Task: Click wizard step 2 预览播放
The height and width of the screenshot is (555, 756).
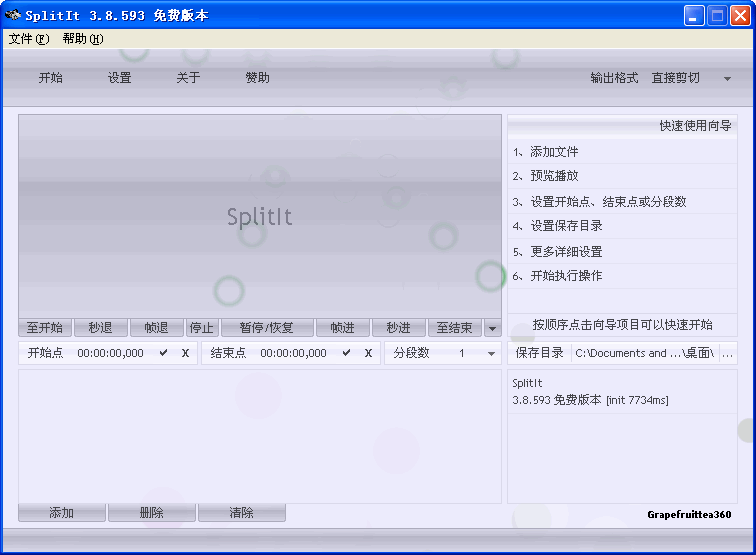Action: pyautogui.click(x=622, y=176)
